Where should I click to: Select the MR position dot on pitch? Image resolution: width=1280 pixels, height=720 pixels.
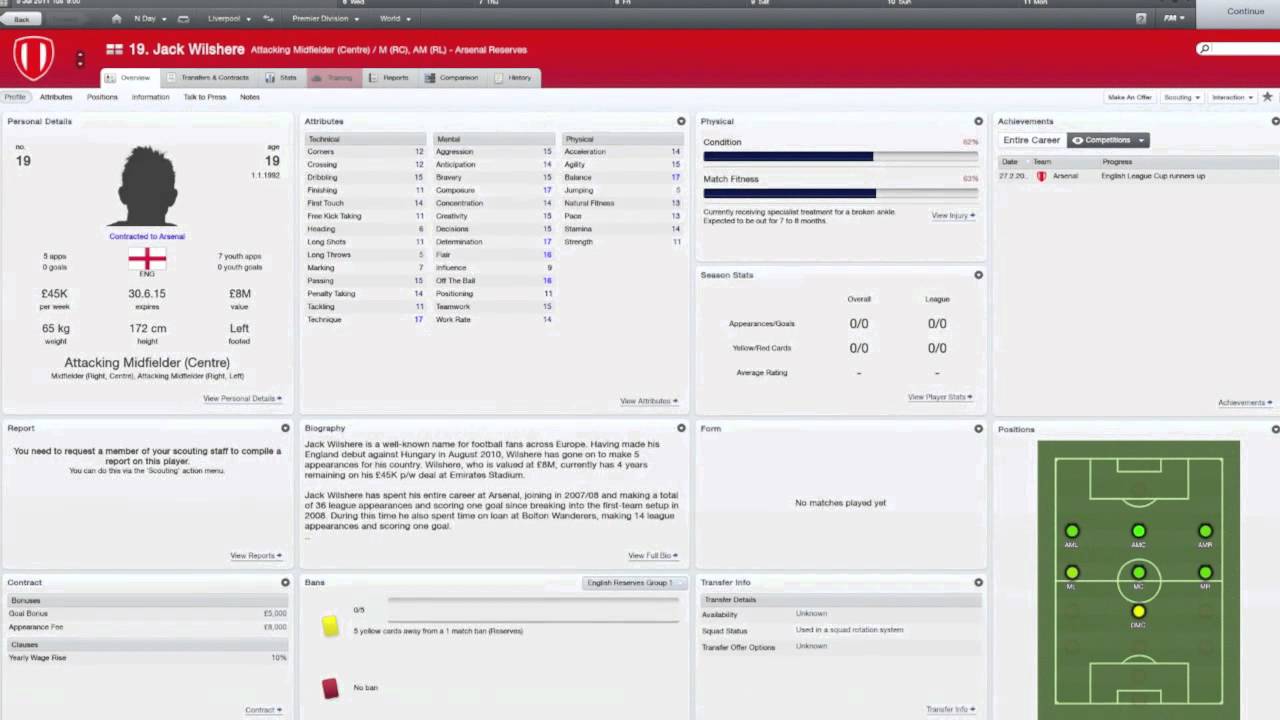pos(1205,573)
